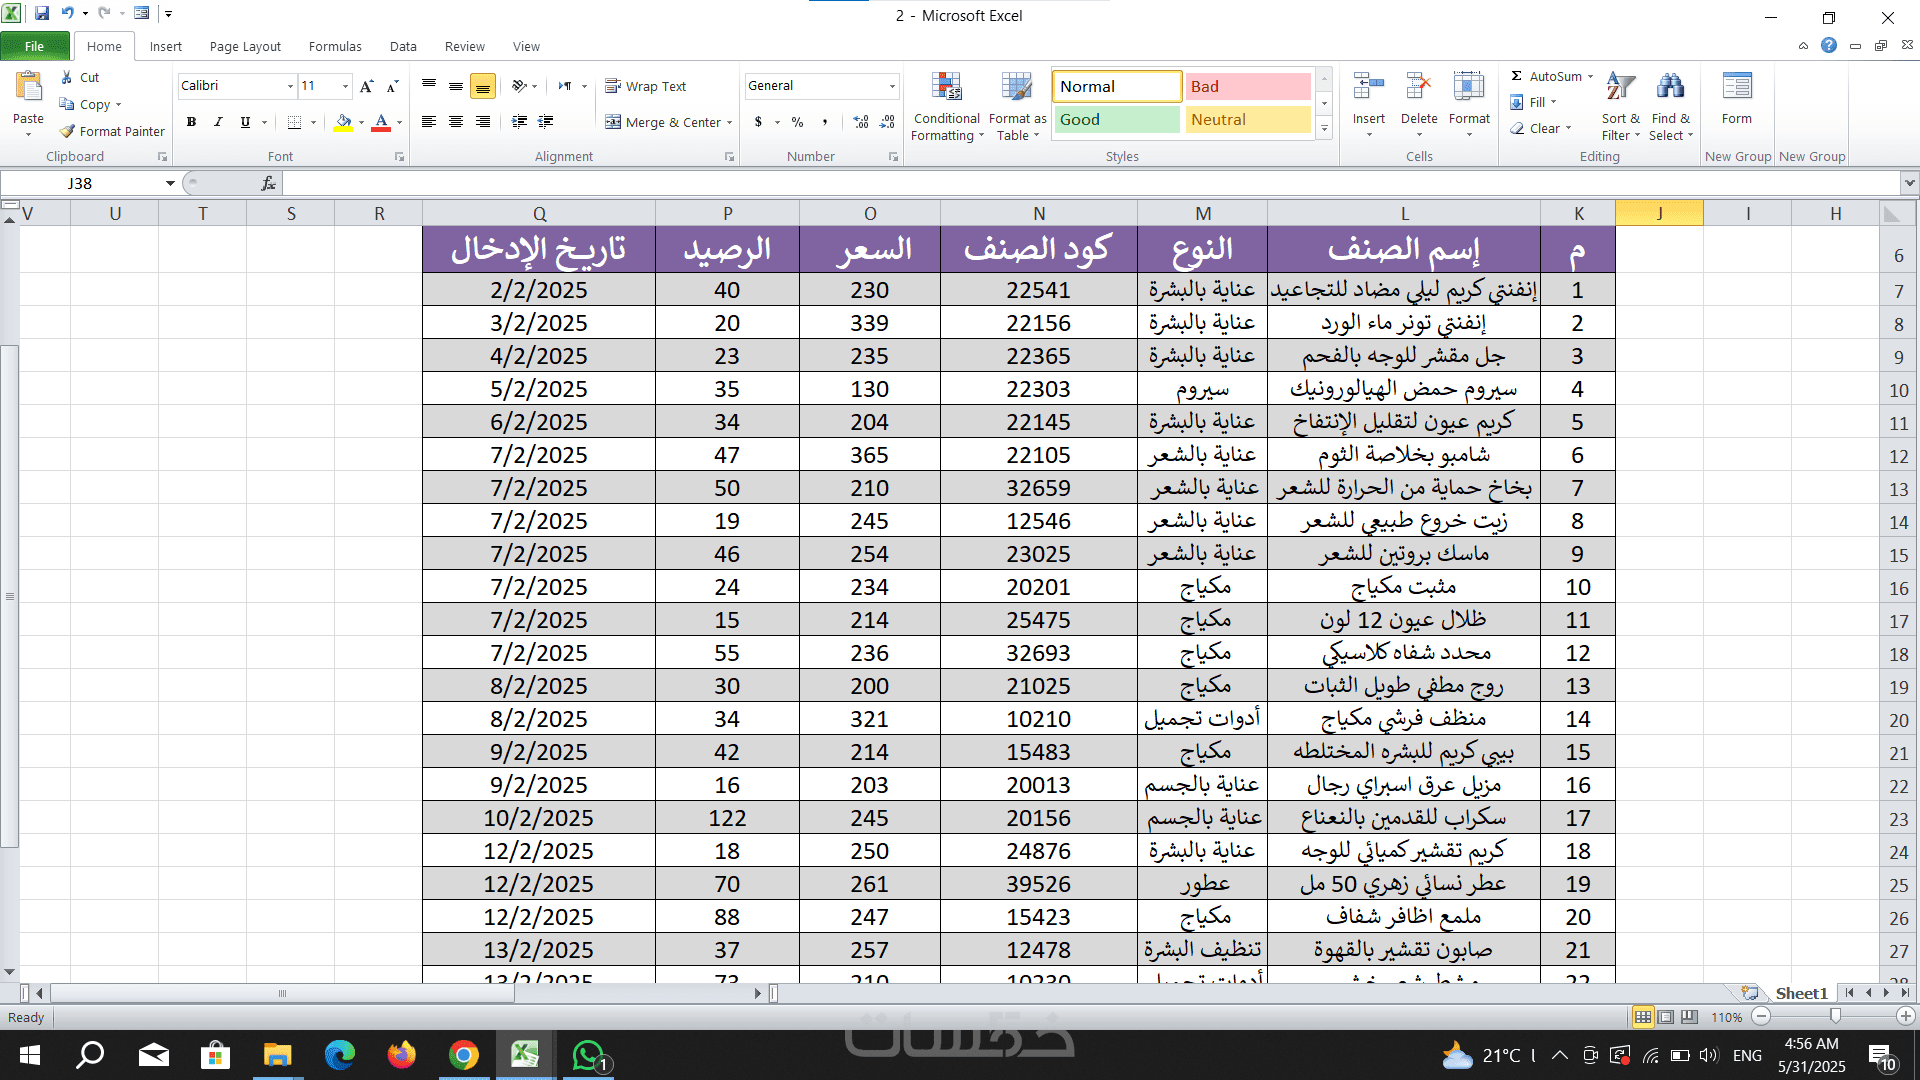The width and height of the screenshot is (1920, 1080).
Task: Open Format as Table gallery
Action: pyautogui.click(x=1017, y=88)
